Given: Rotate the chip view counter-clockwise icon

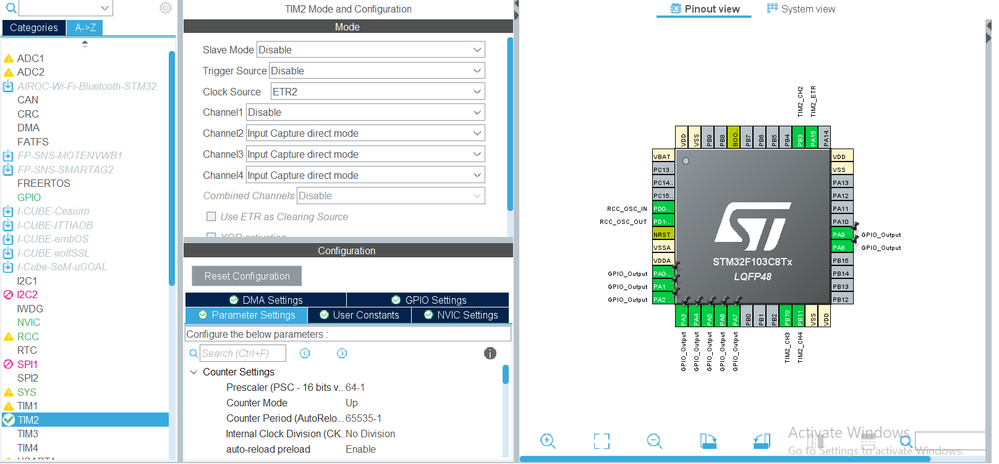Looking at the screenshot, I should (762, 441).
